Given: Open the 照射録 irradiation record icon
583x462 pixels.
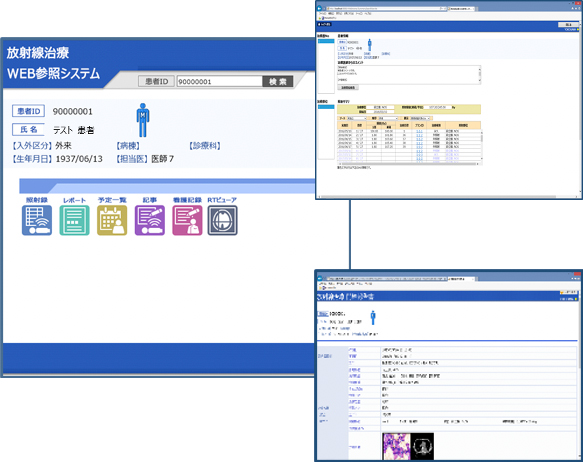Looking at the screenshot, I should 37,220.
